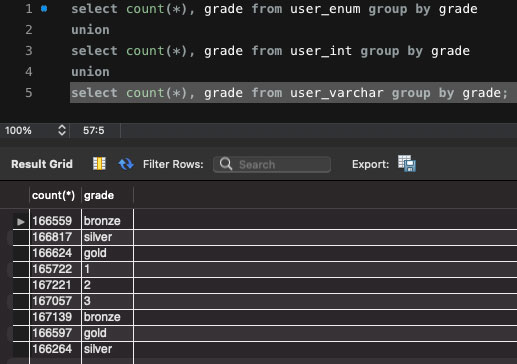This screenshot has width=517, height=364.
Task: Click the wrap cell content icon
Action: tap(99, 164)
